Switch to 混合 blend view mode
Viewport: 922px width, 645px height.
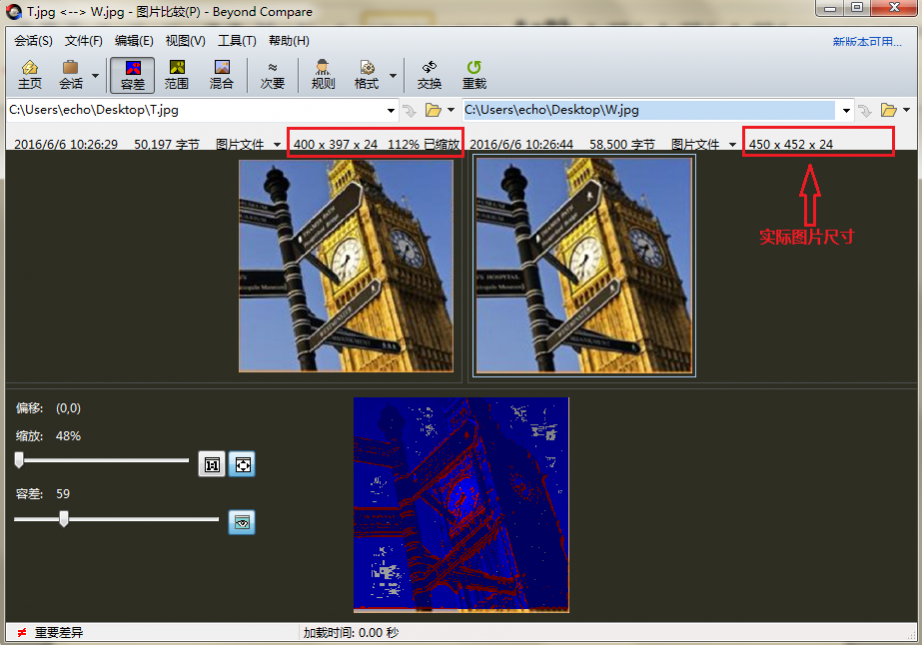[222, 75]
